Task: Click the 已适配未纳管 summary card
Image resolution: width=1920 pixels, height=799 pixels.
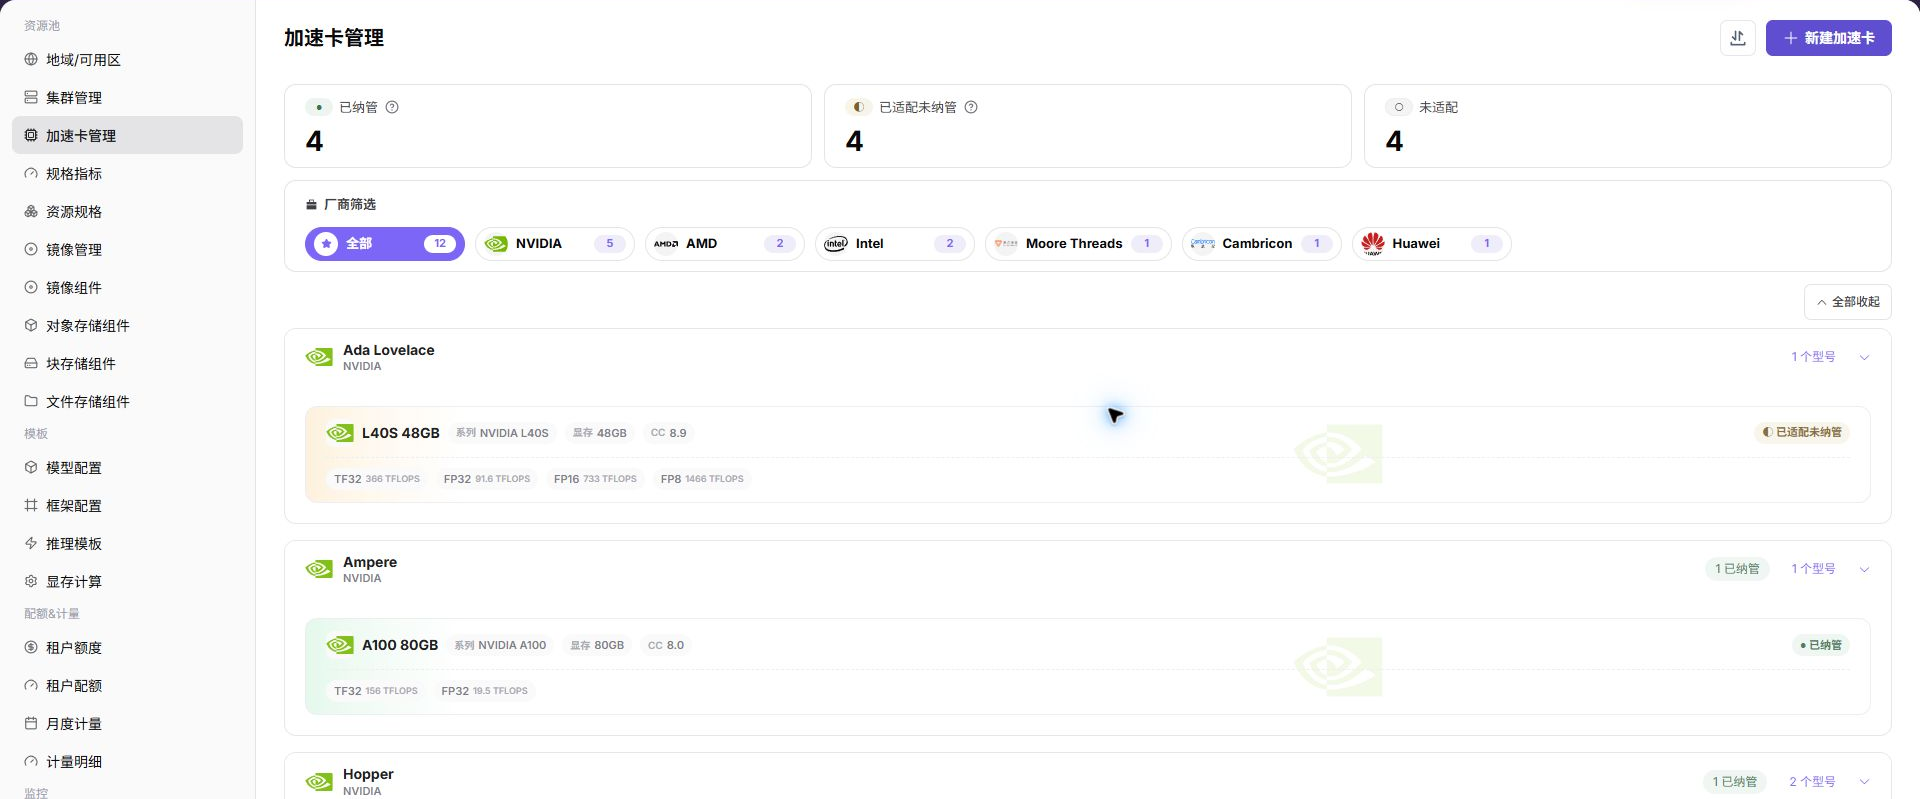Action: [1088, 126]
